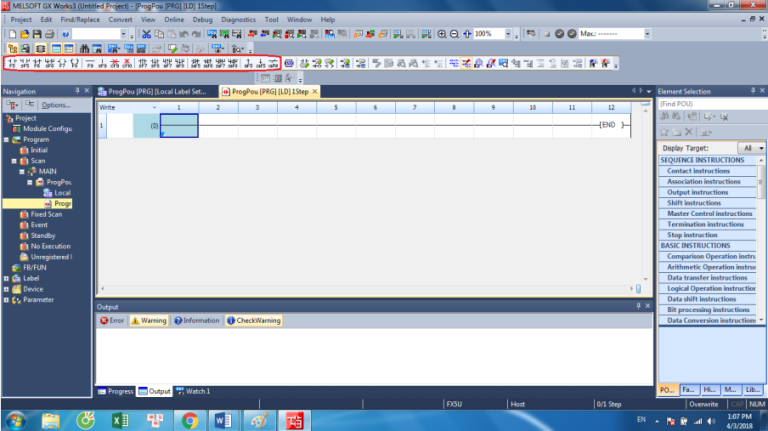
Task: Toggle the Error filter in Output panel
Action: (x=111, y=321)
